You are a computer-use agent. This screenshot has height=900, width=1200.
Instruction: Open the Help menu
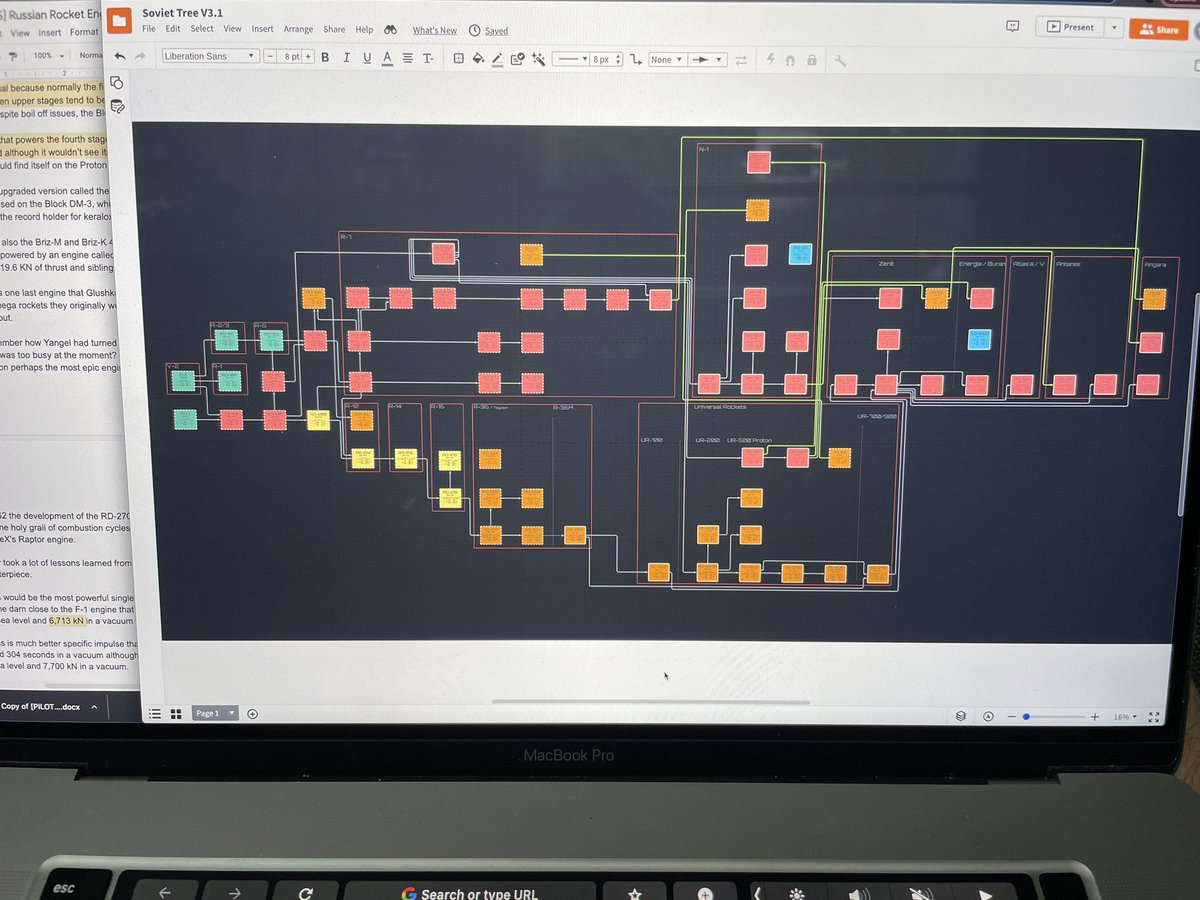tap(364, 29)
